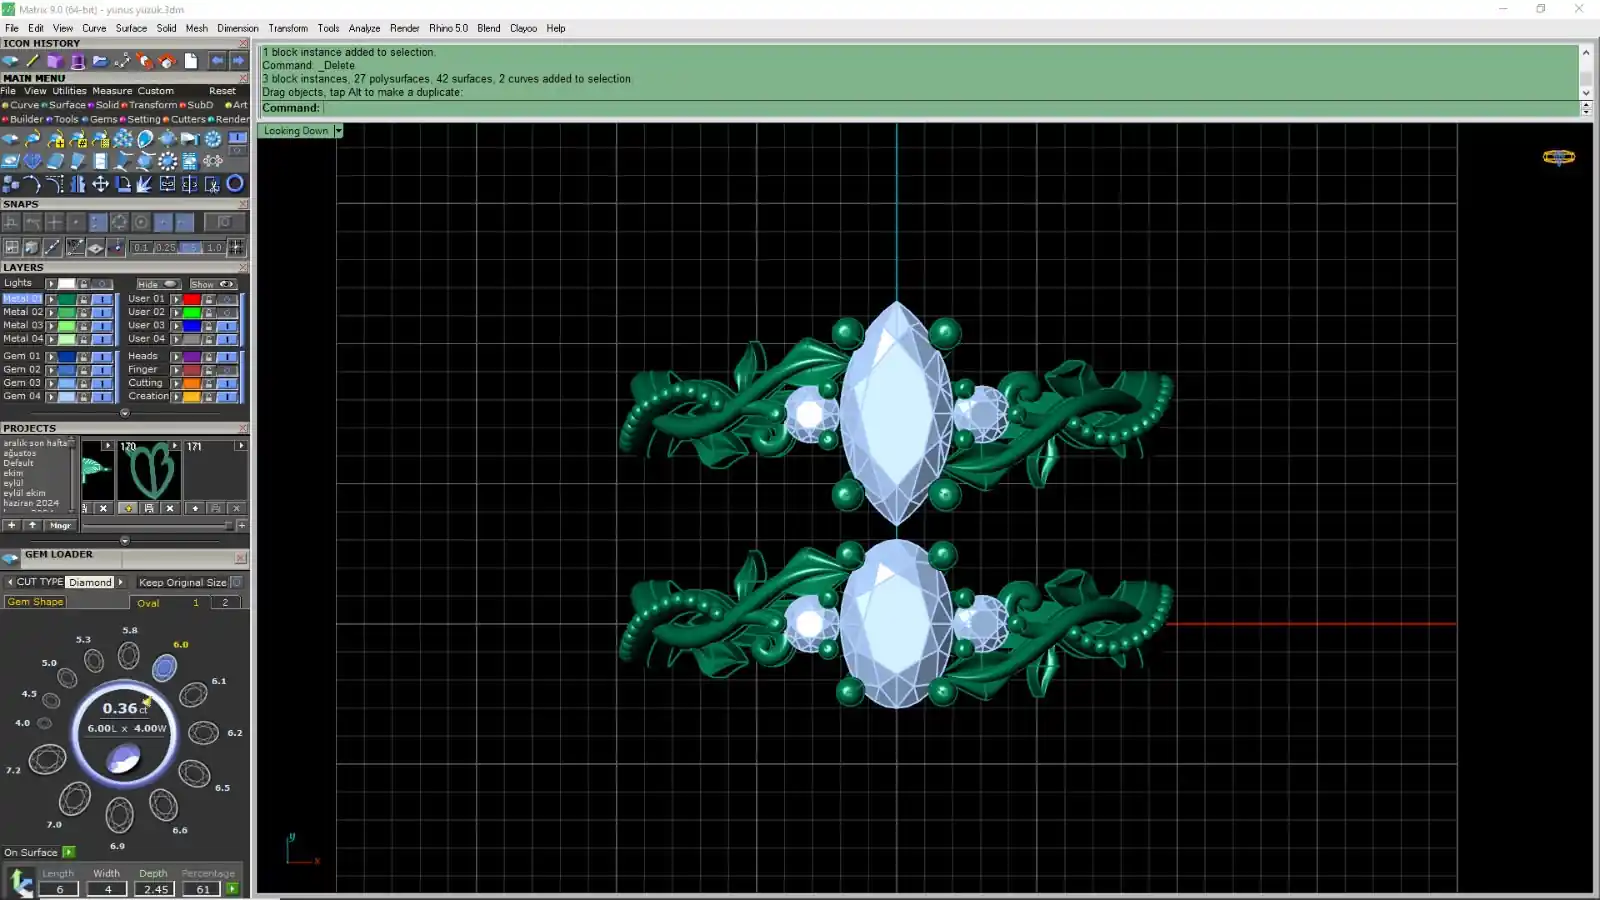Image resolution: width=1600 pixels, height=900 pixels.
Task: Collapse the Layers panel with down chevron
Action: (125, 413)
